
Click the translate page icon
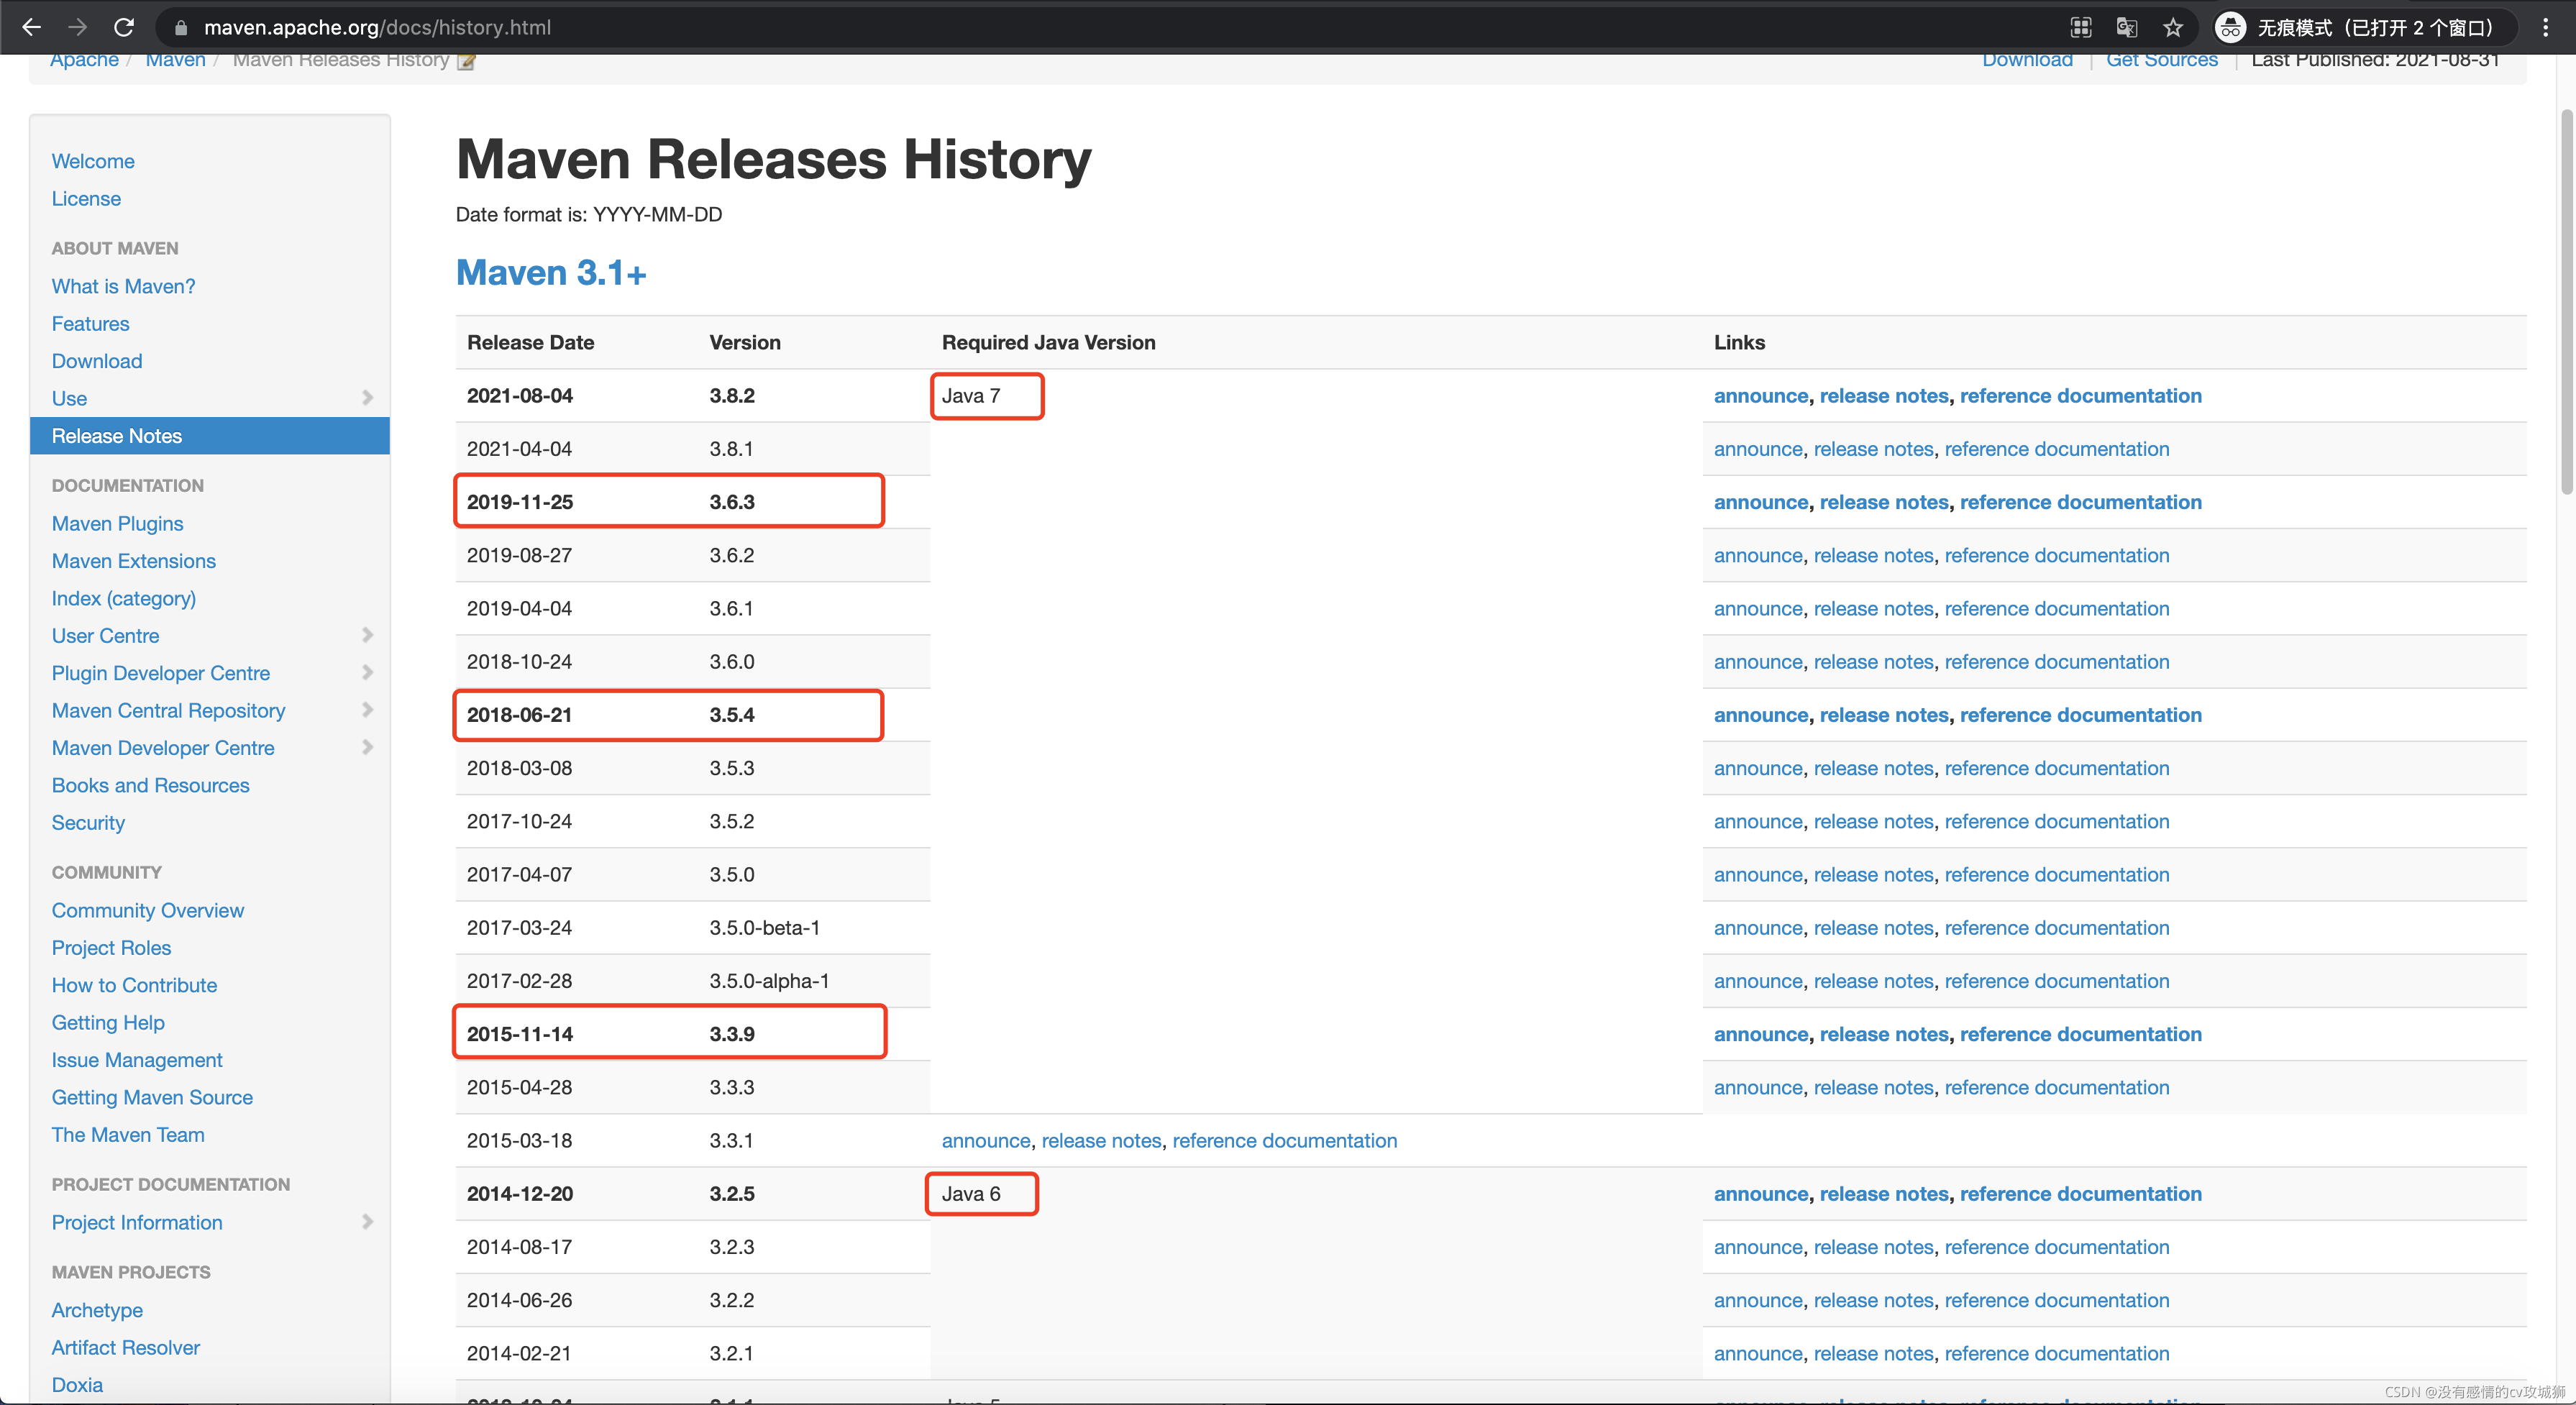pos(2127,27)
